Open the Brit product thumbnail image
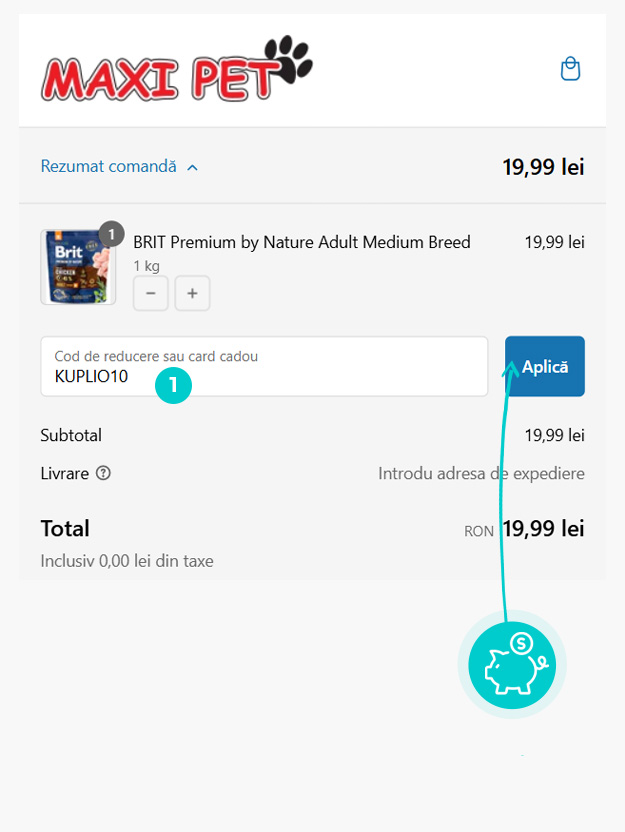625x832 pixels. tap(77, 267)
